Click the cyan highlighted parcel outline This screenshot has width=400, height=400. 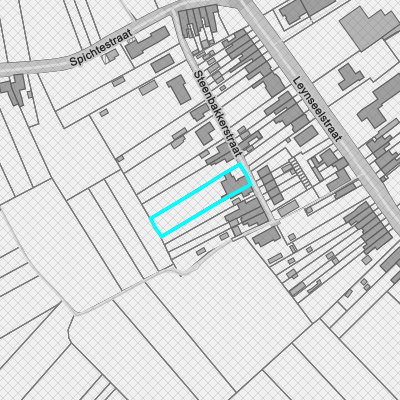pyautogui.click(x=201, y=201)
